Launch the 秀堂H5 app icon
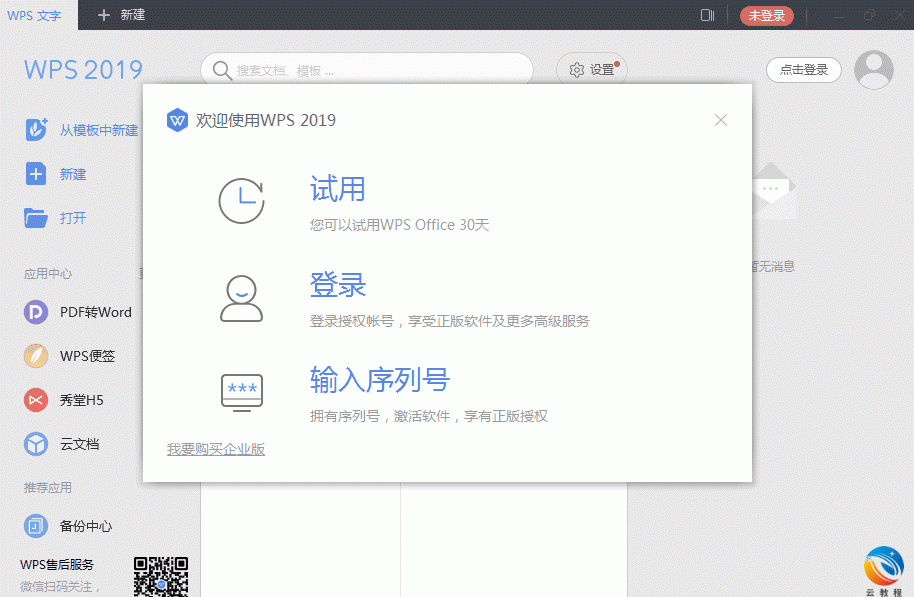914x597 pixels. click(x=36, y=400)
